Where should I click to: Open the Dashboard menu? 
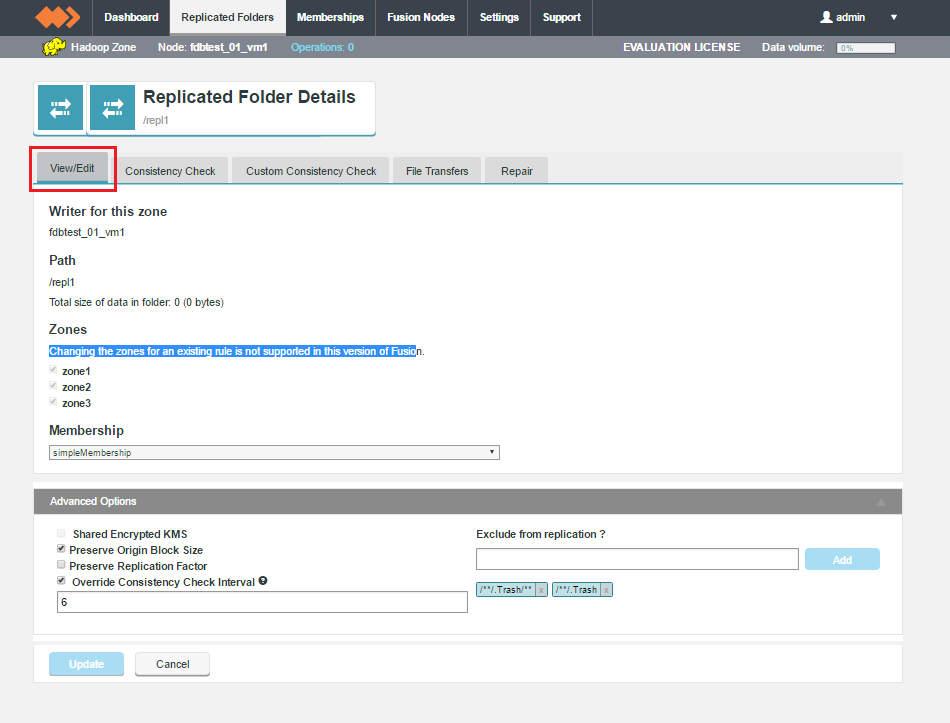(x=131, y=17)
